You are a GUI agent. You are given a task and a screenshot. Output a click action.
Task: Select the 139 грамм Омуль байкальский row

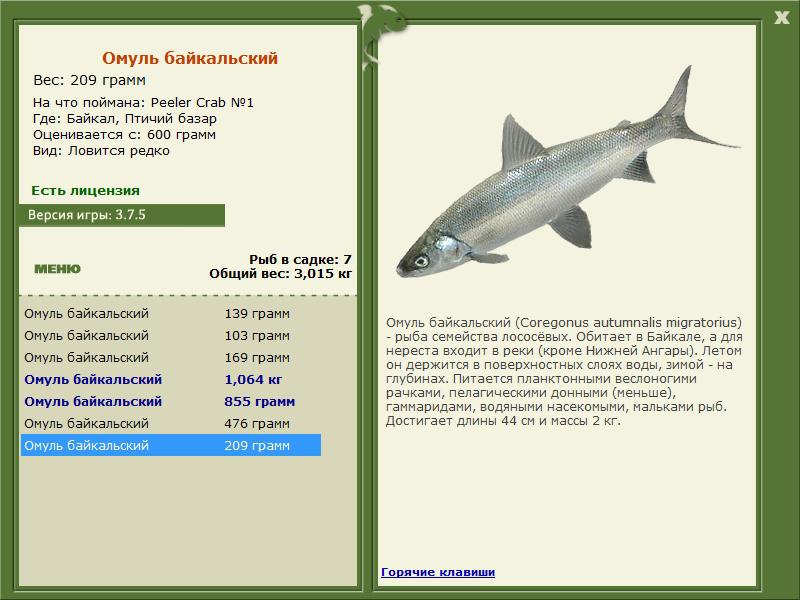pyautogui.click(x=170, y=313)
